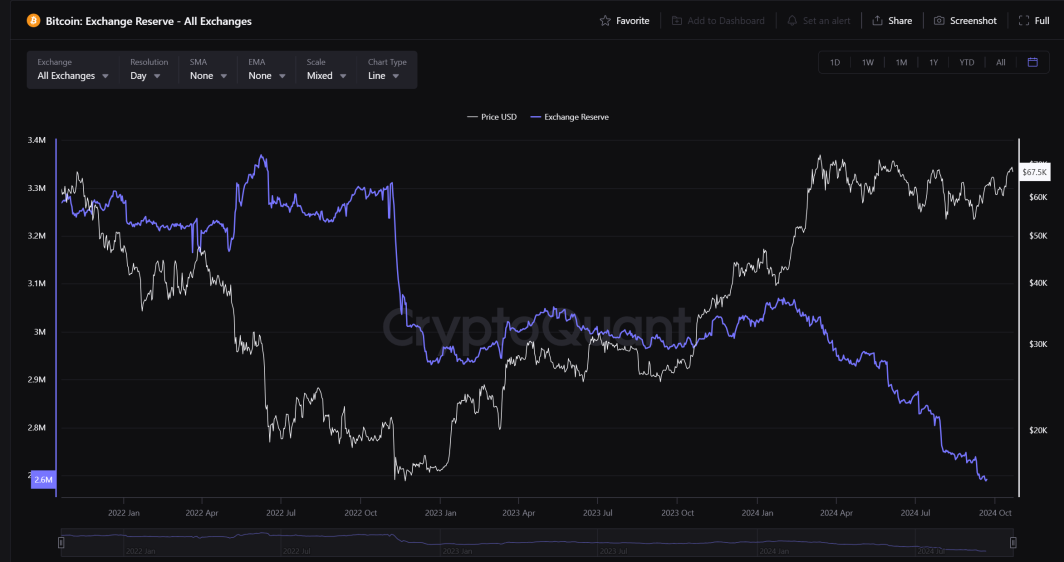Image resolution: width=1064 pixels, height=562 pixels.
Task: Choose the 1M range button
Action: pyautogui.click(x=901, y=62)
